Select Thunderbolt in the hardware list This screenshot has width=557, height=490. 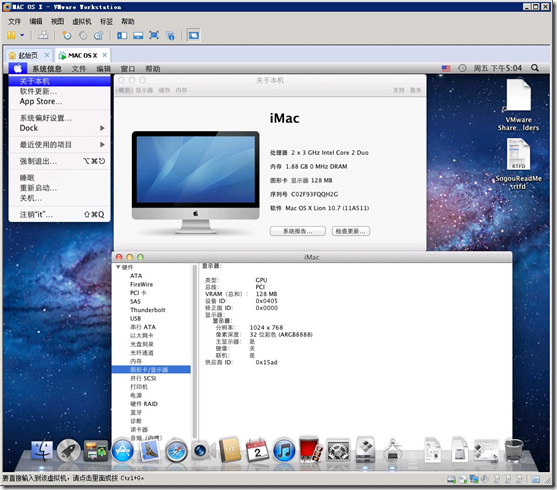tap(147, 310)
